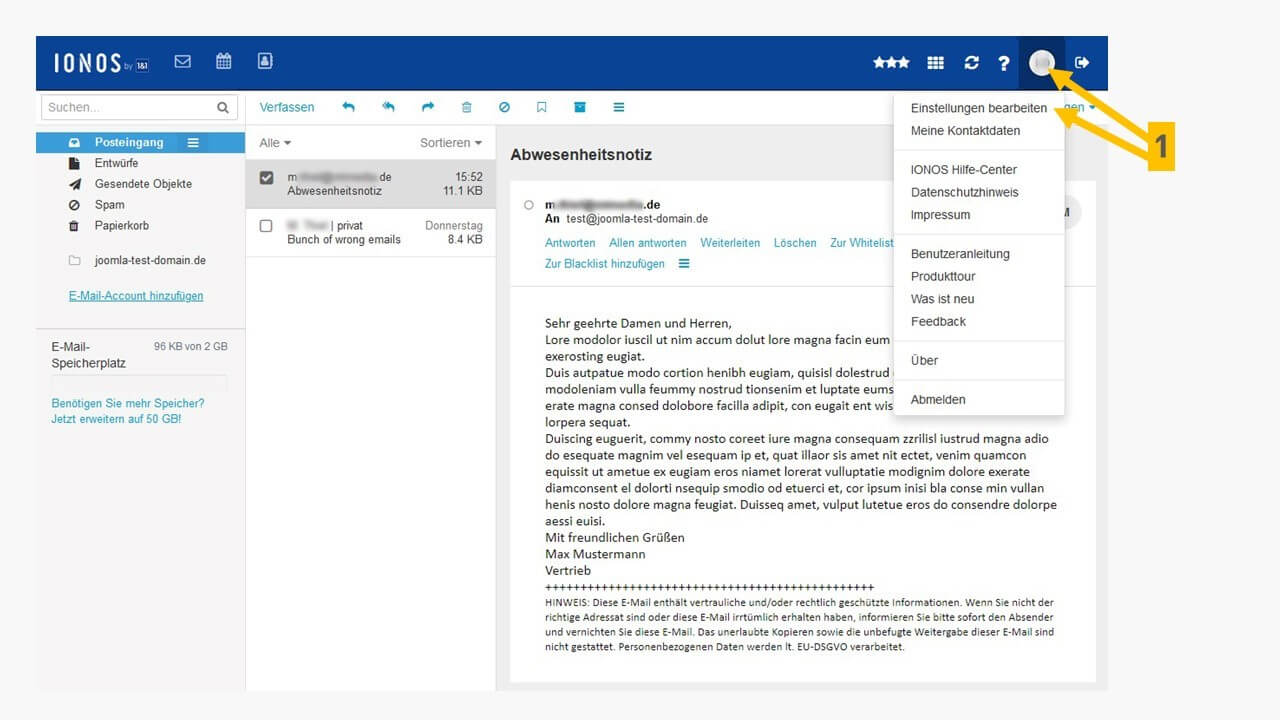The width and height of the screenshot is (1280, 720).
Task: Open the apps grid launcher icon
Action: pos(935,63)
